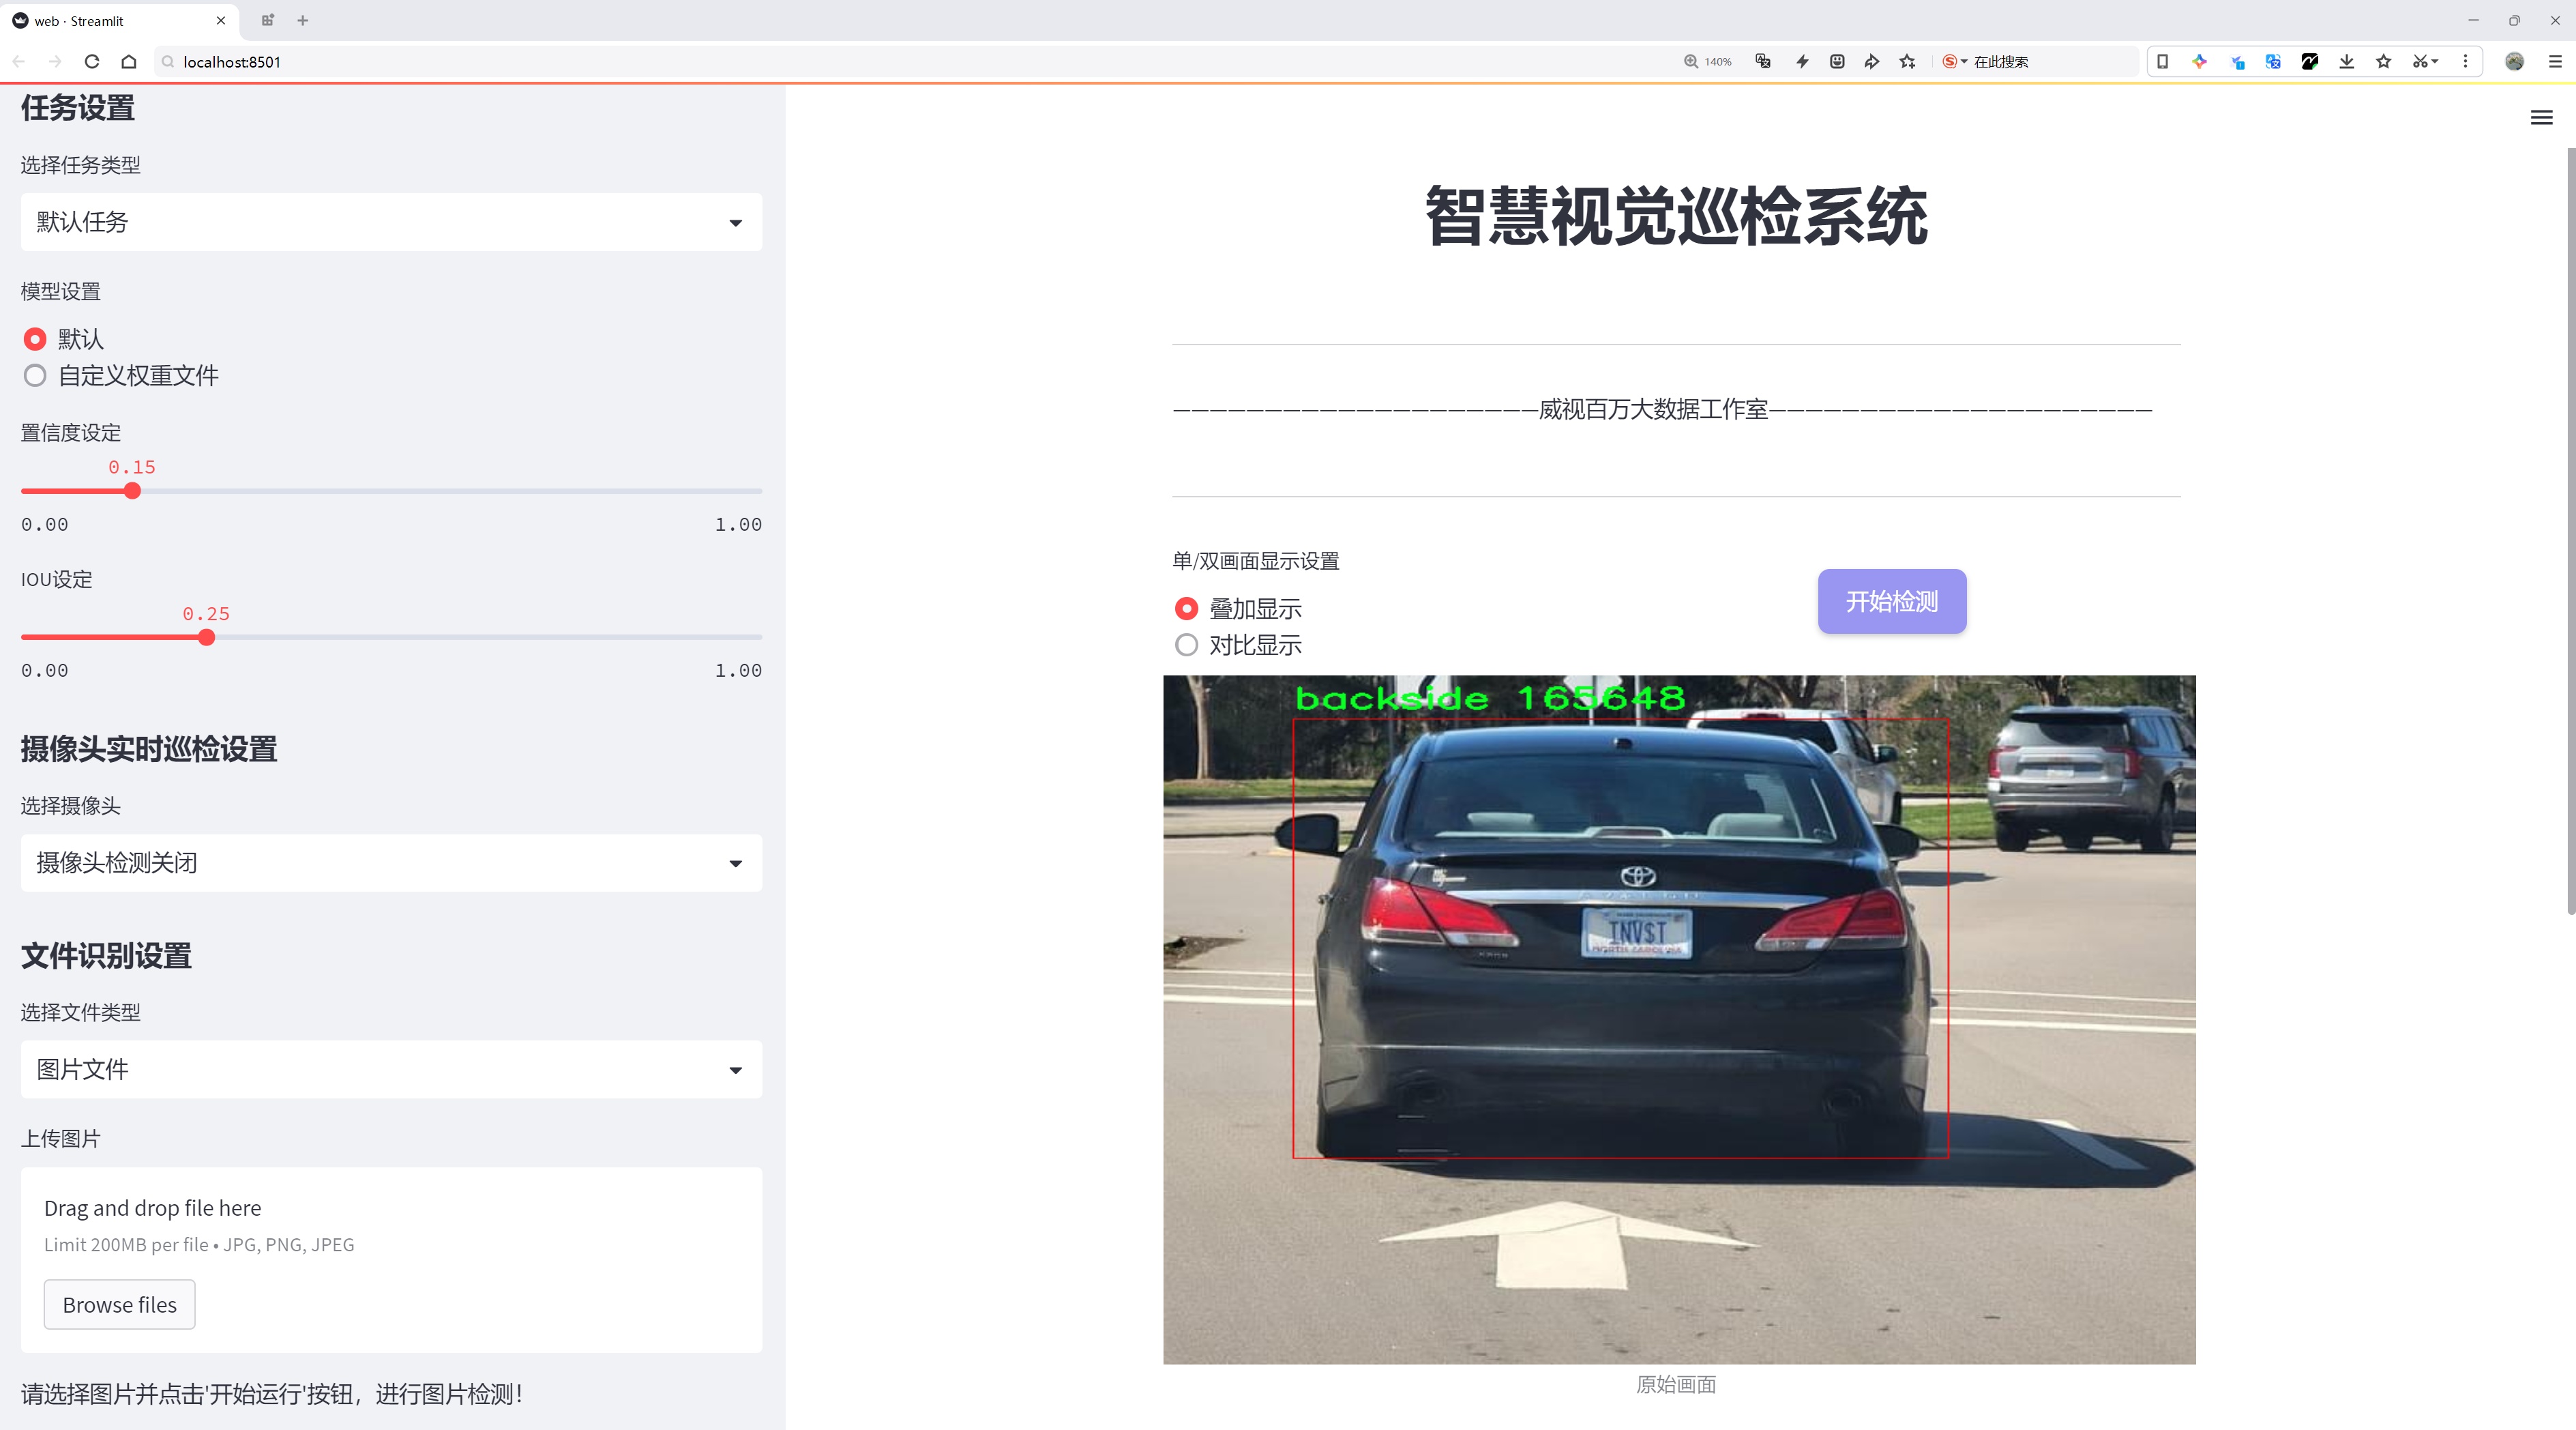2576x1430 pixels.
Task: Click the black green-check extension icon
Action: point(2310,62)
